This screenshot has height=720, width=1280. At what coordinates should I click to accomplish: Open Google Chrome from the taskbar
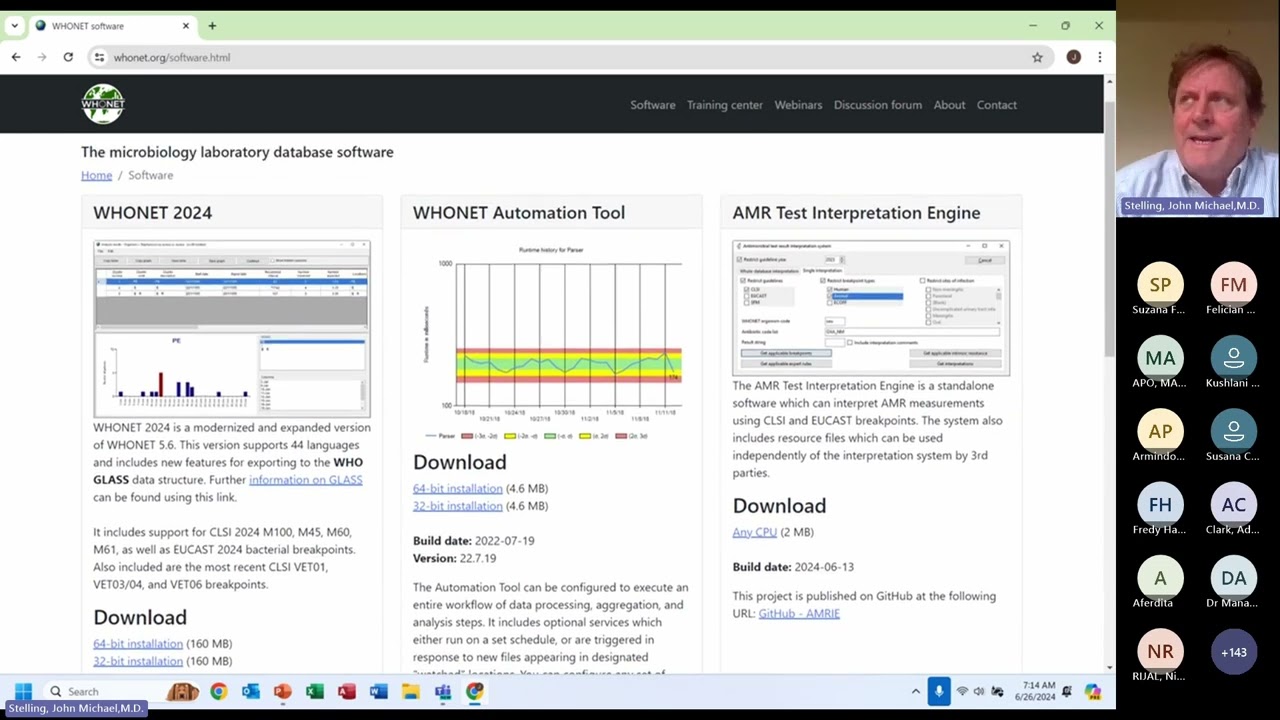[x=218, y=691]
